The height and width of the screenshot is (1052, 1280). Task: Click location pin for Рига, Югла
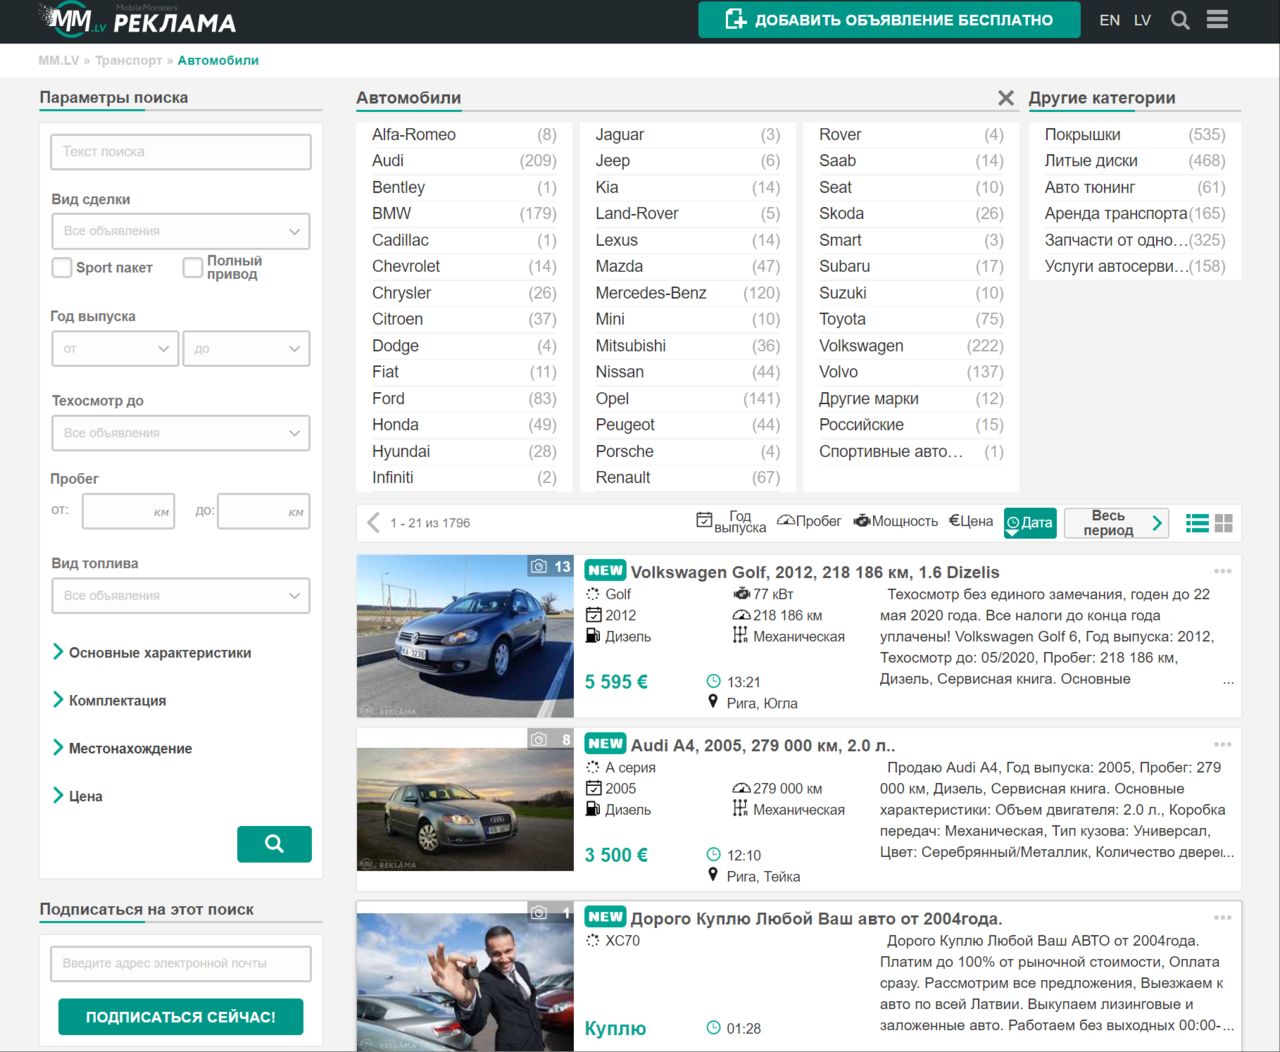[713, 702]
